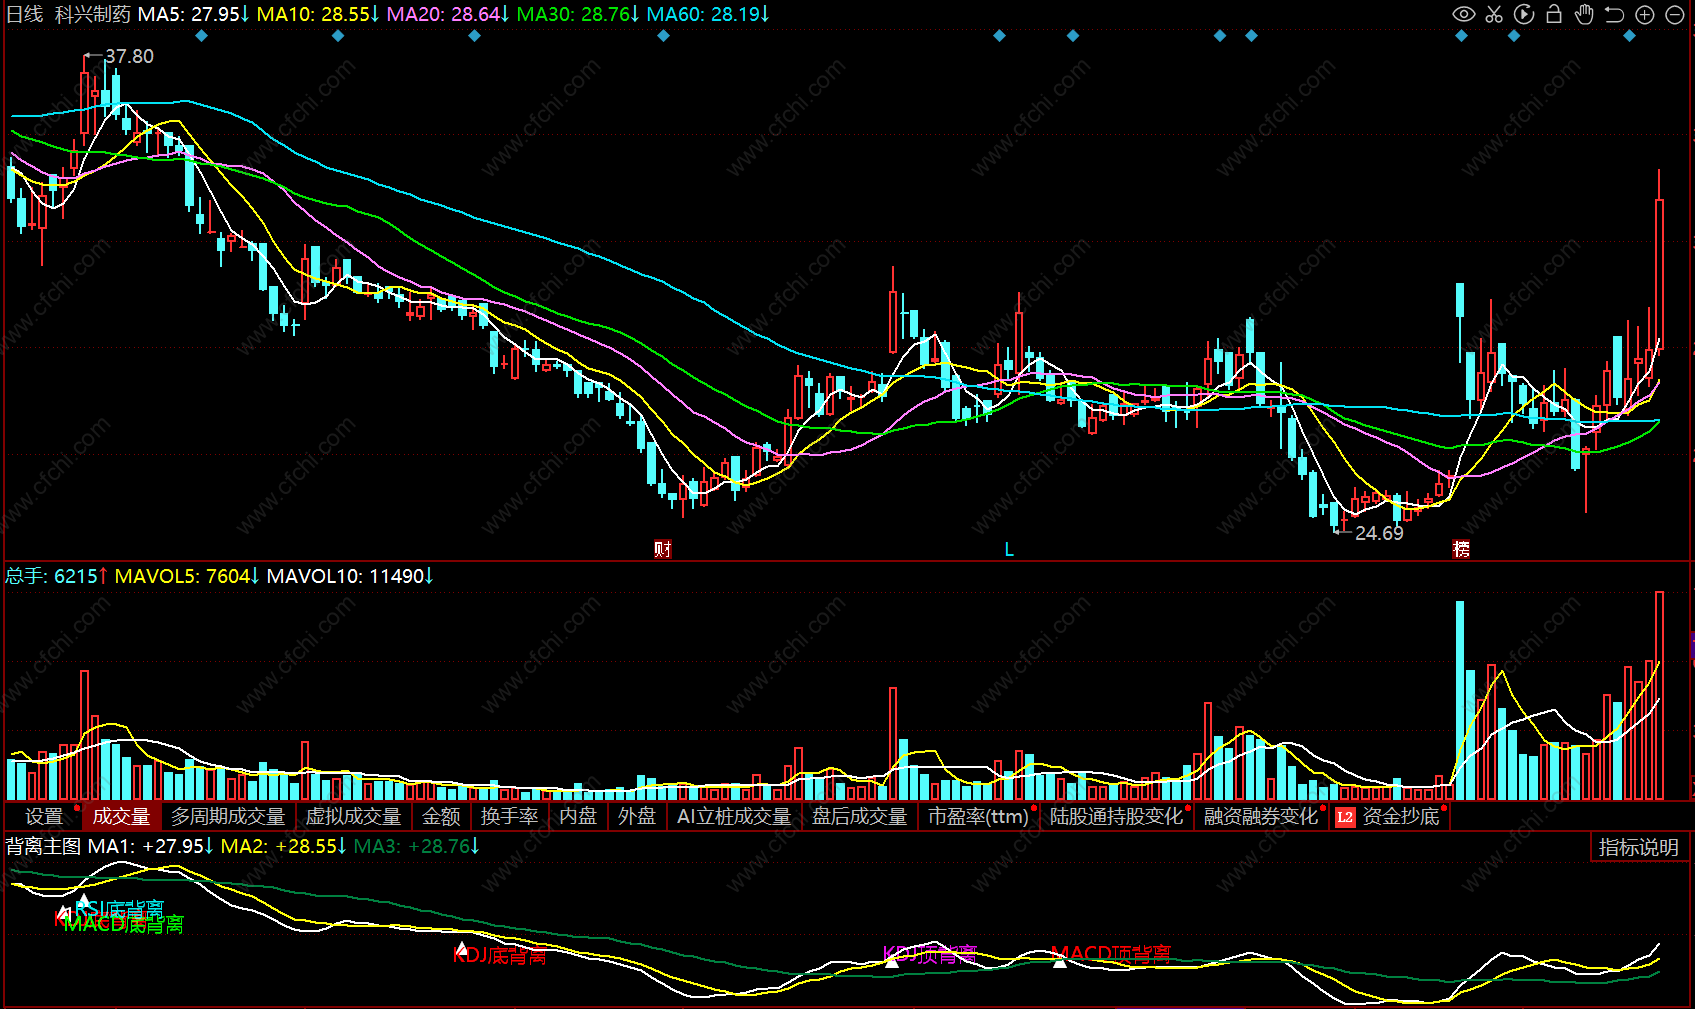Click the 日线 period label
Viewport: 1695px width, 1009px height.
[25, 14]
